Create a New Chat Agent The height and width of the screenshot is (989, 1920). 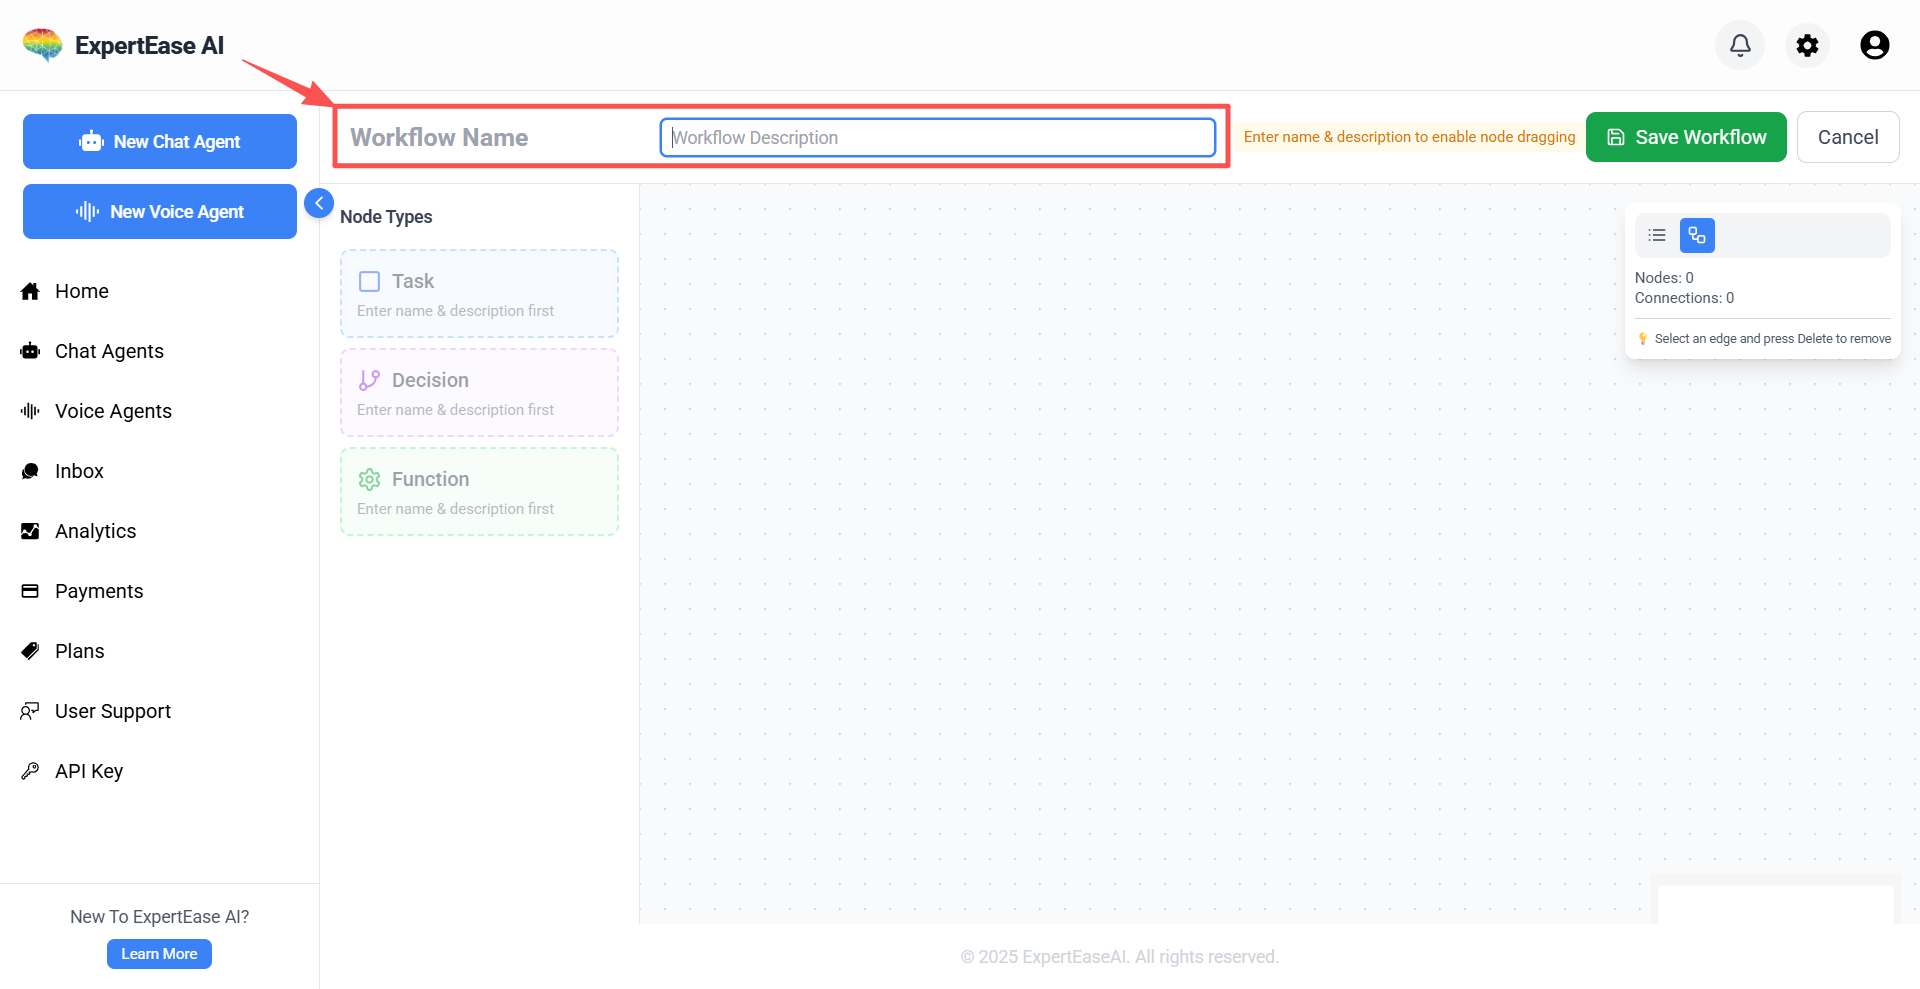point(160,142)
